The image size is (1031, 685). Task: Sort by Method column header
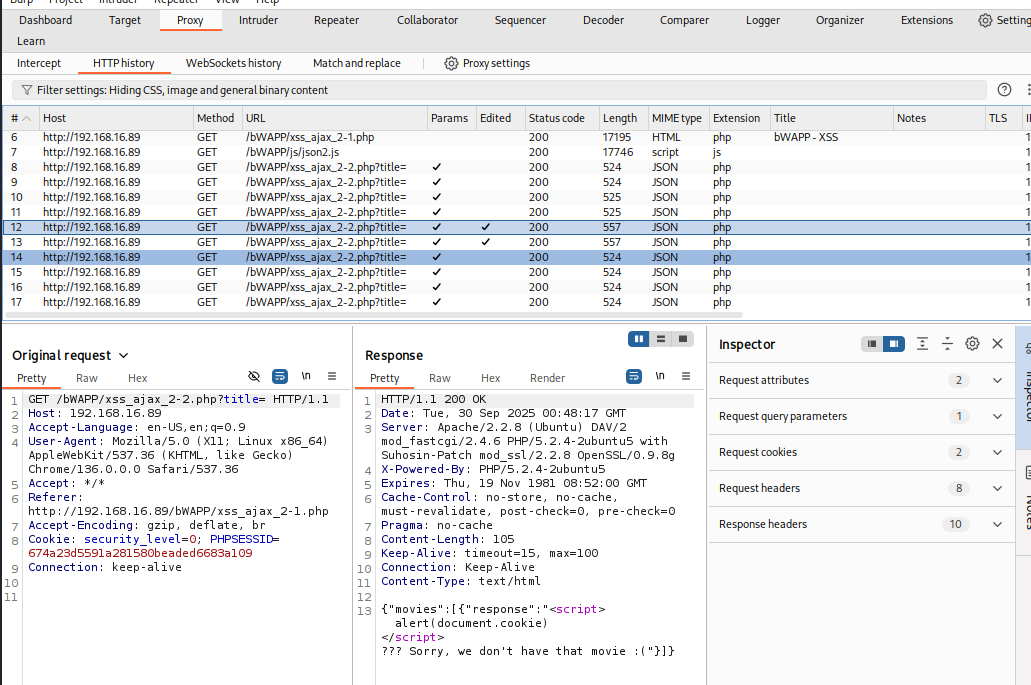(x=216, y=118)
